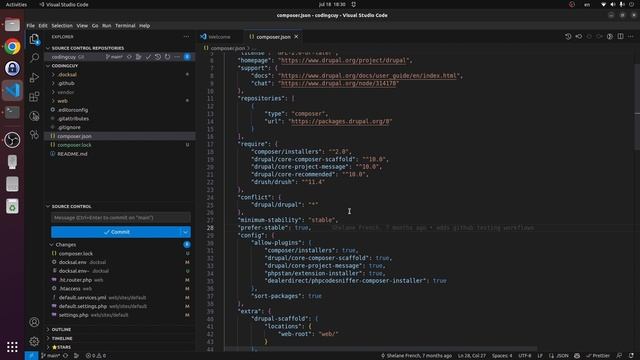Click the refresh icon in codingcuy repository row

click(x=167, y=57)
